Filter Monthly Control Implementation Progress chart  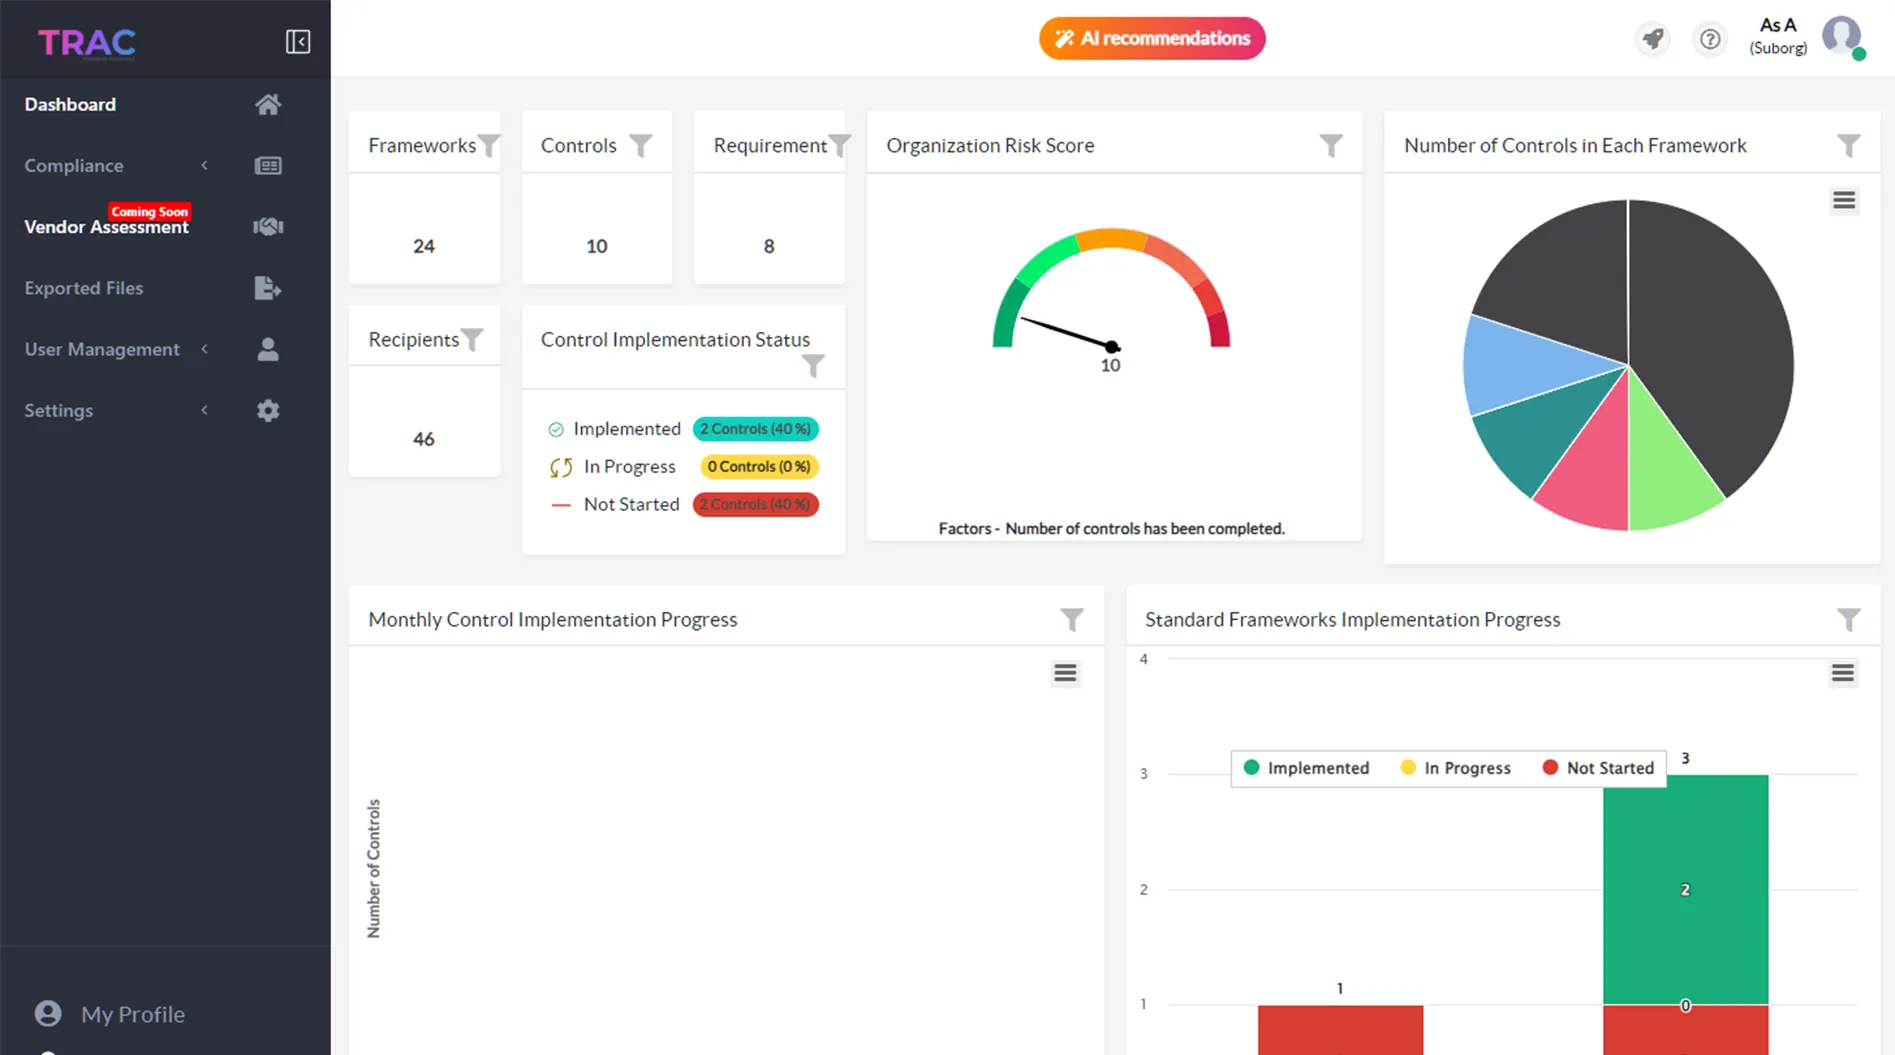tap(1072, 620)
